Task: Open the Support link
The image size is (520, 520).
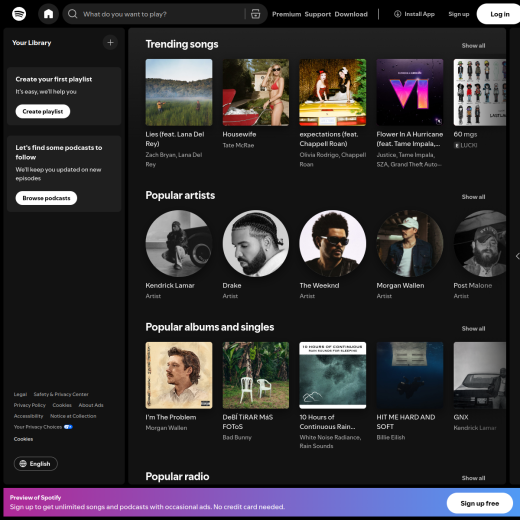Action: tap(318, 14)
